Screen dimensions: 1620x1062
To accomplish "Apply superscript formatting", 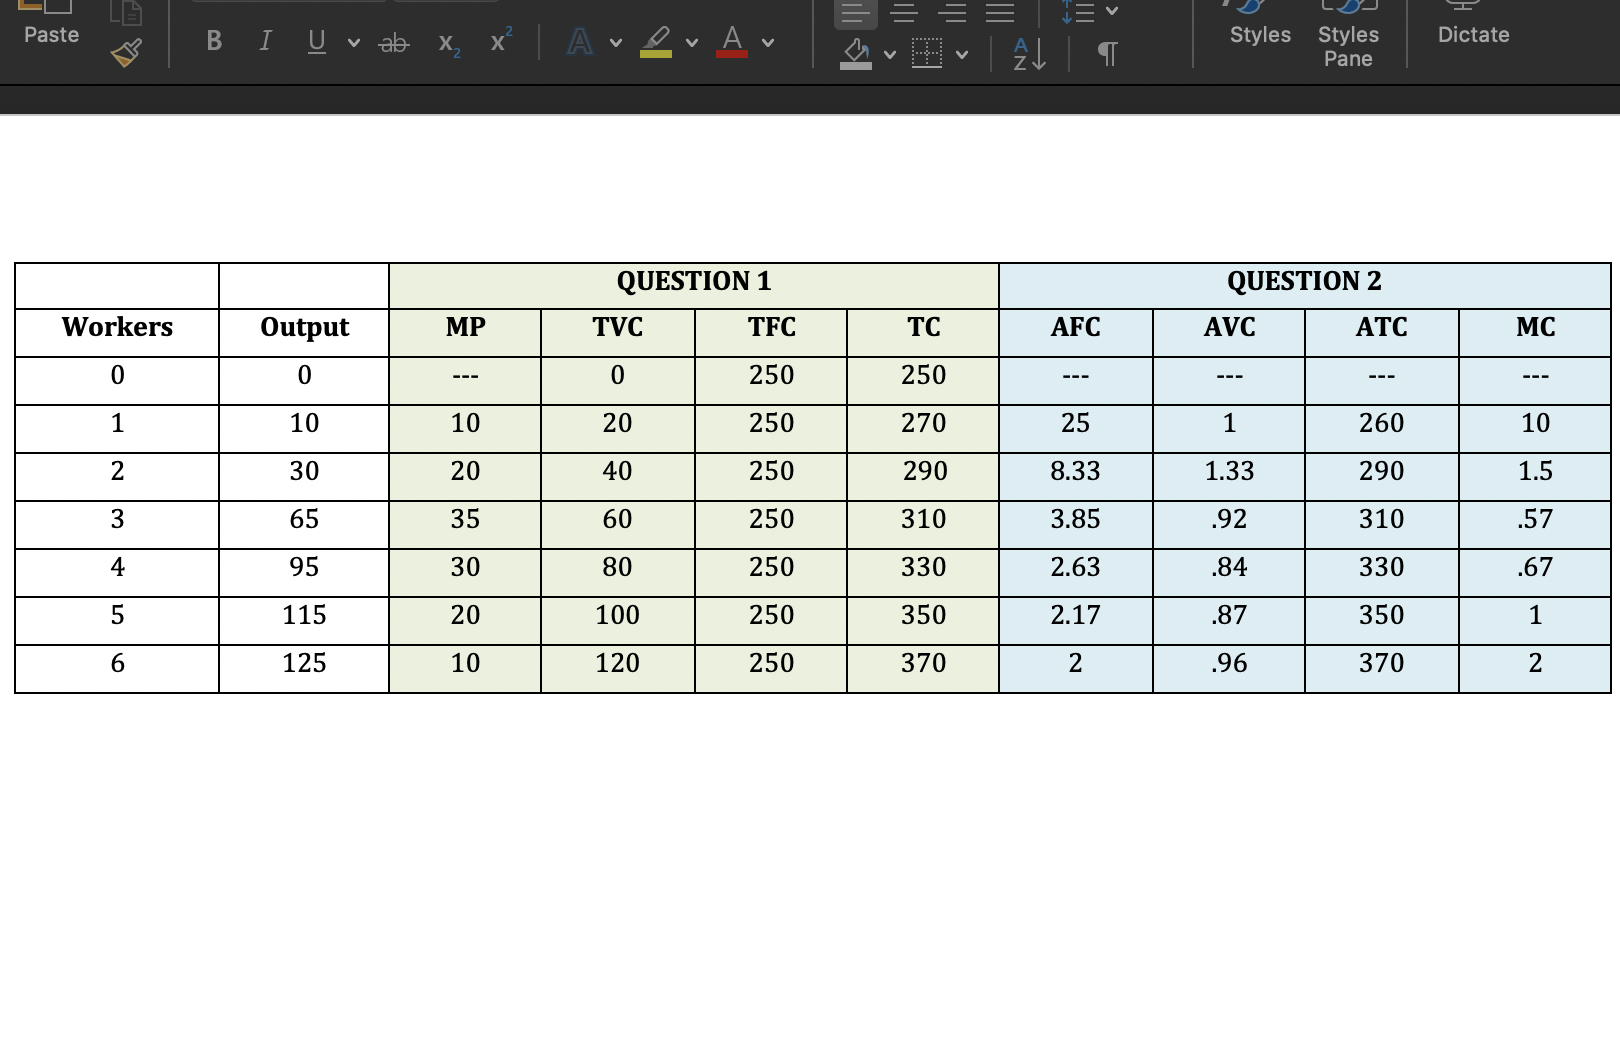I will click(499, 41).
